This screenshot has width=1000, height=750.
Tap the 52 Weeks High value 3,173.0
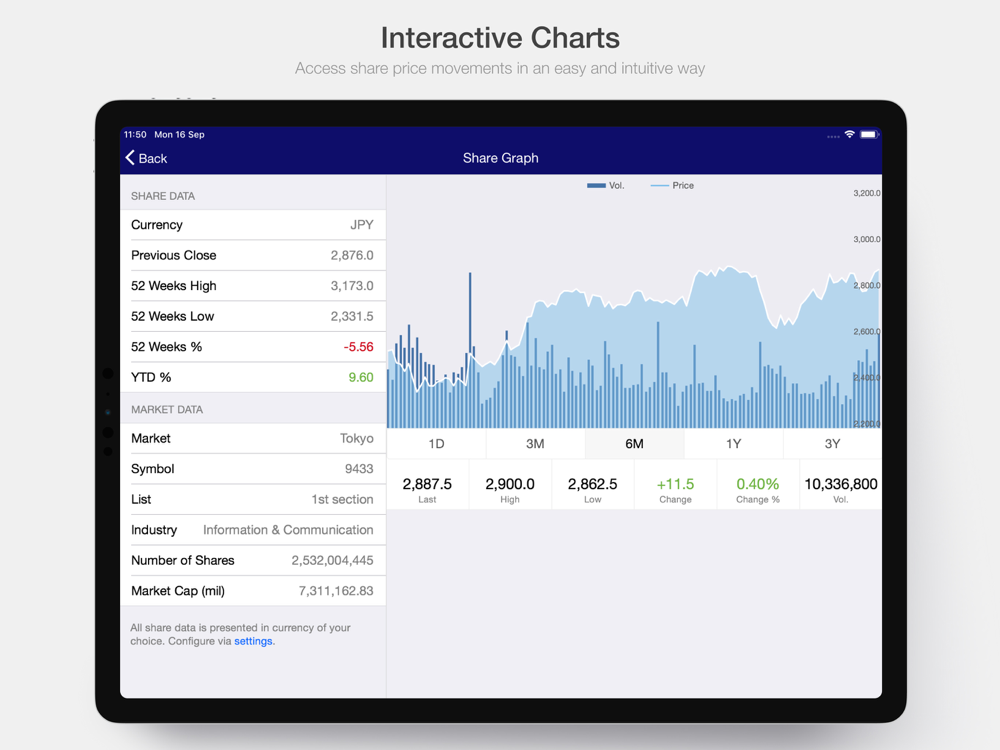pos(352,286)
